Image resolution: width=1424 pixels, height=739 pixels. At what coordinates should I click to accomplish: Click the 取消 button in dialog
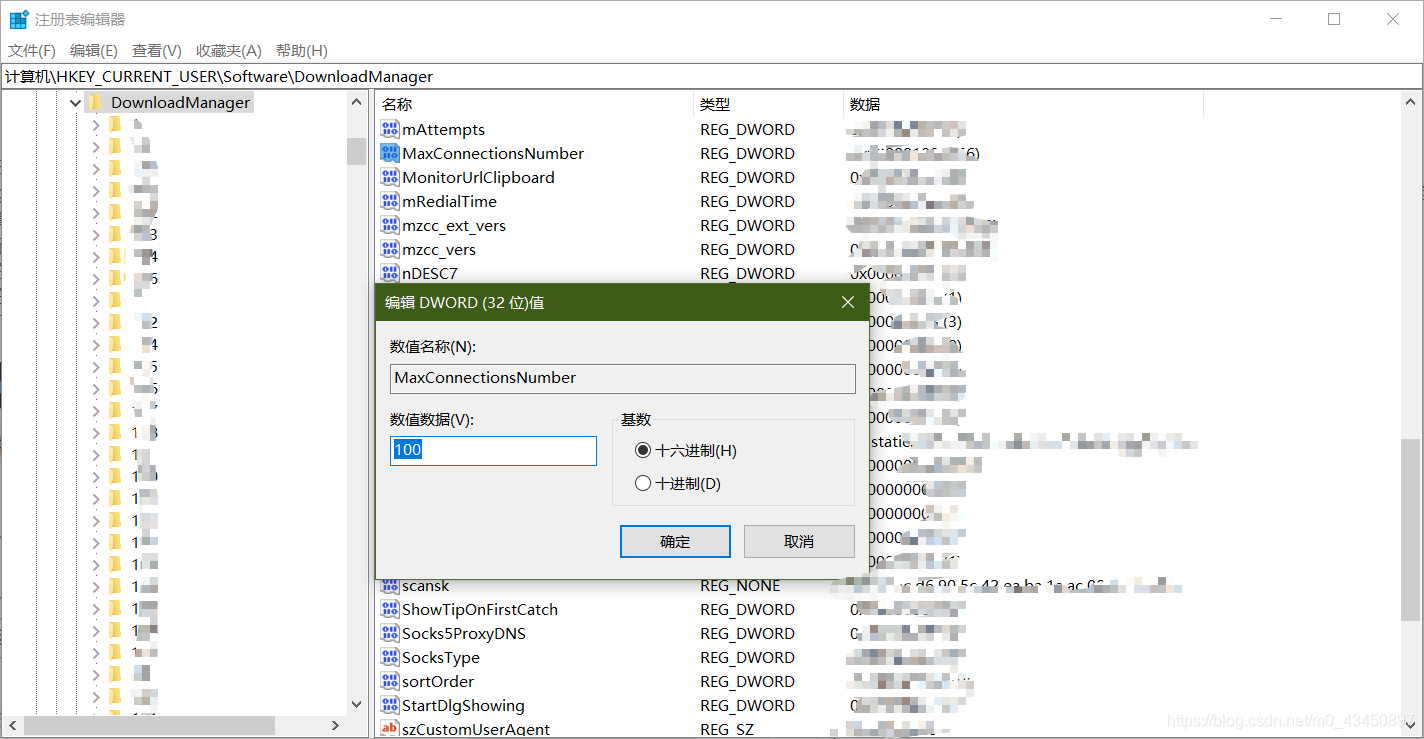(799, 541)
